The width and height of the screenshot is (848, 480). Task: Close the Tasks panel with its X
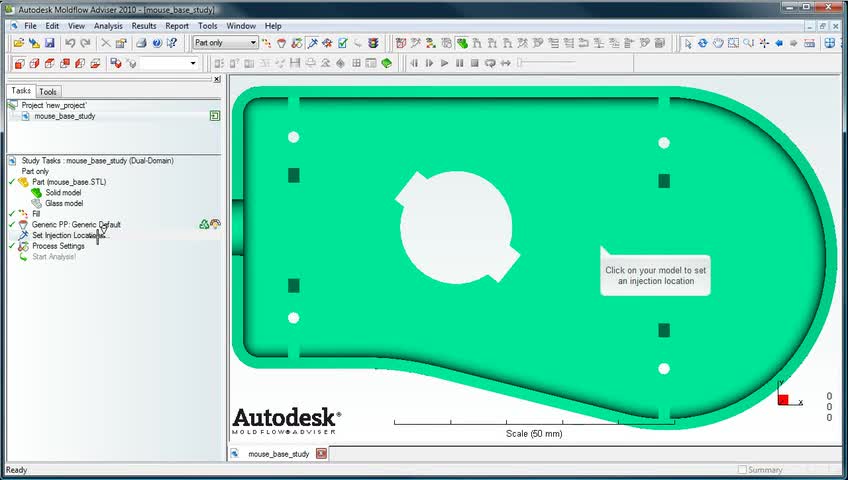(217, 79)
